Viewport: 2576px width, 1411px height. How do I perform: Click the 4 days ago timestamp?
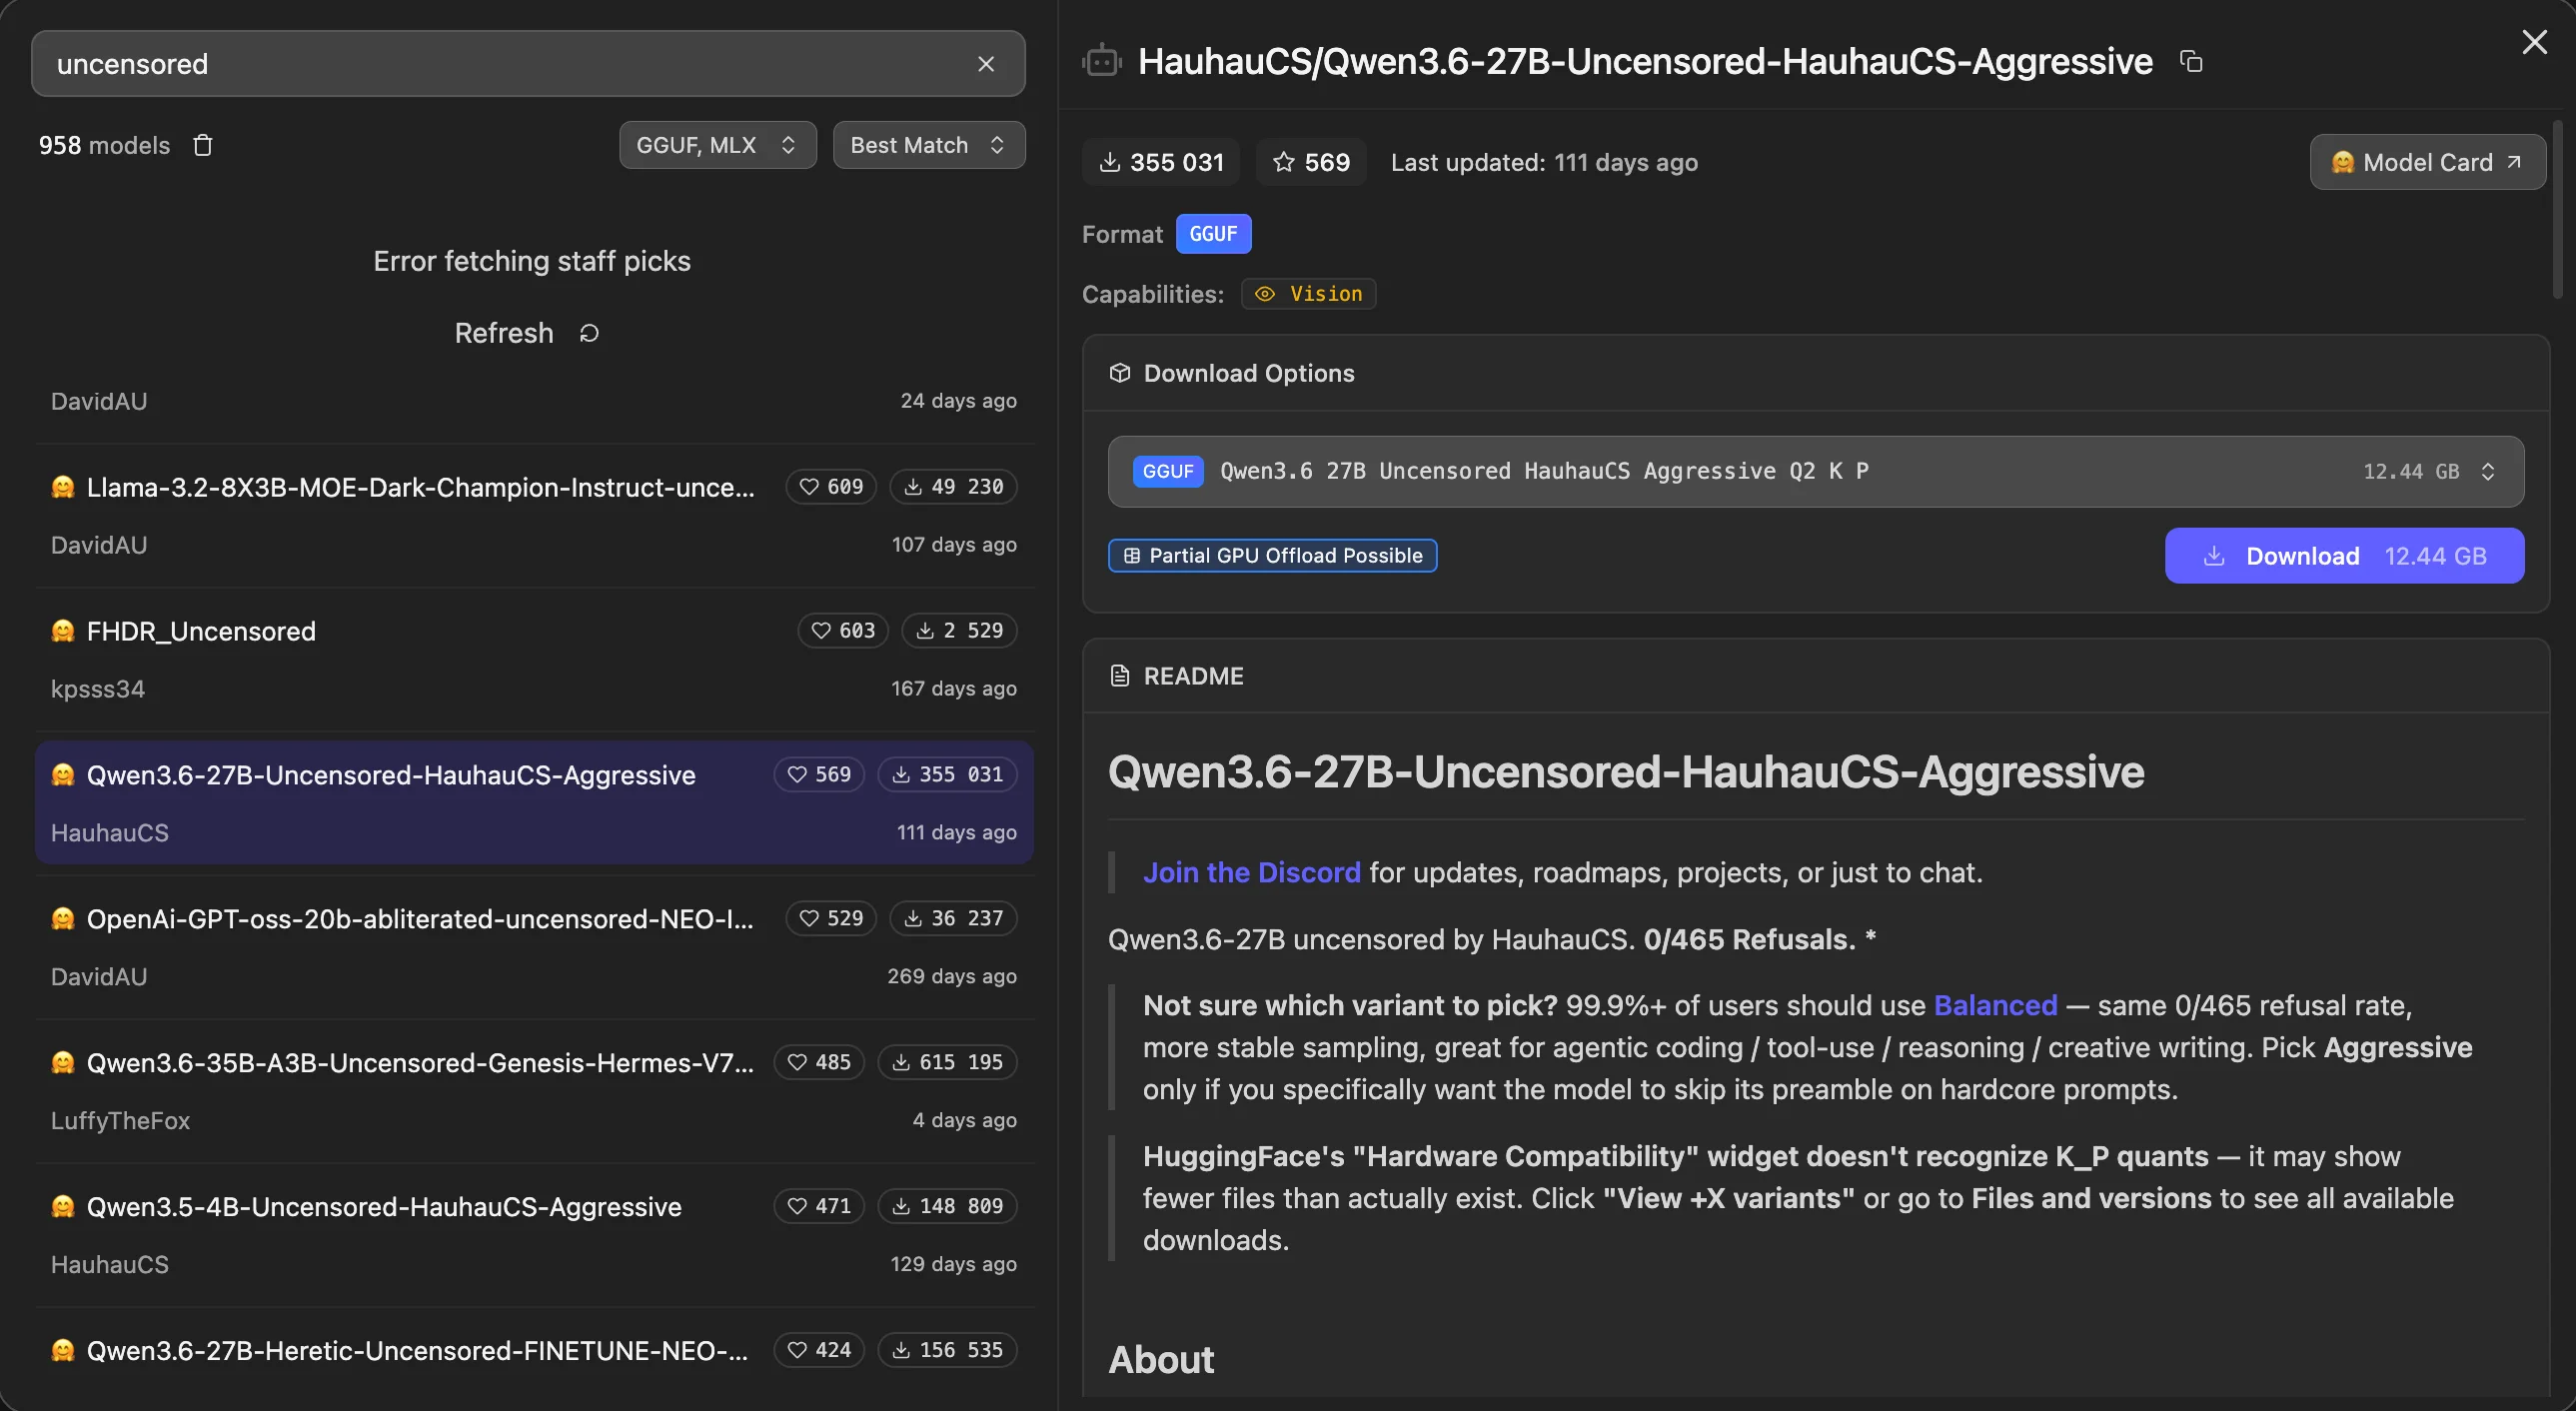click(964, 1121)
